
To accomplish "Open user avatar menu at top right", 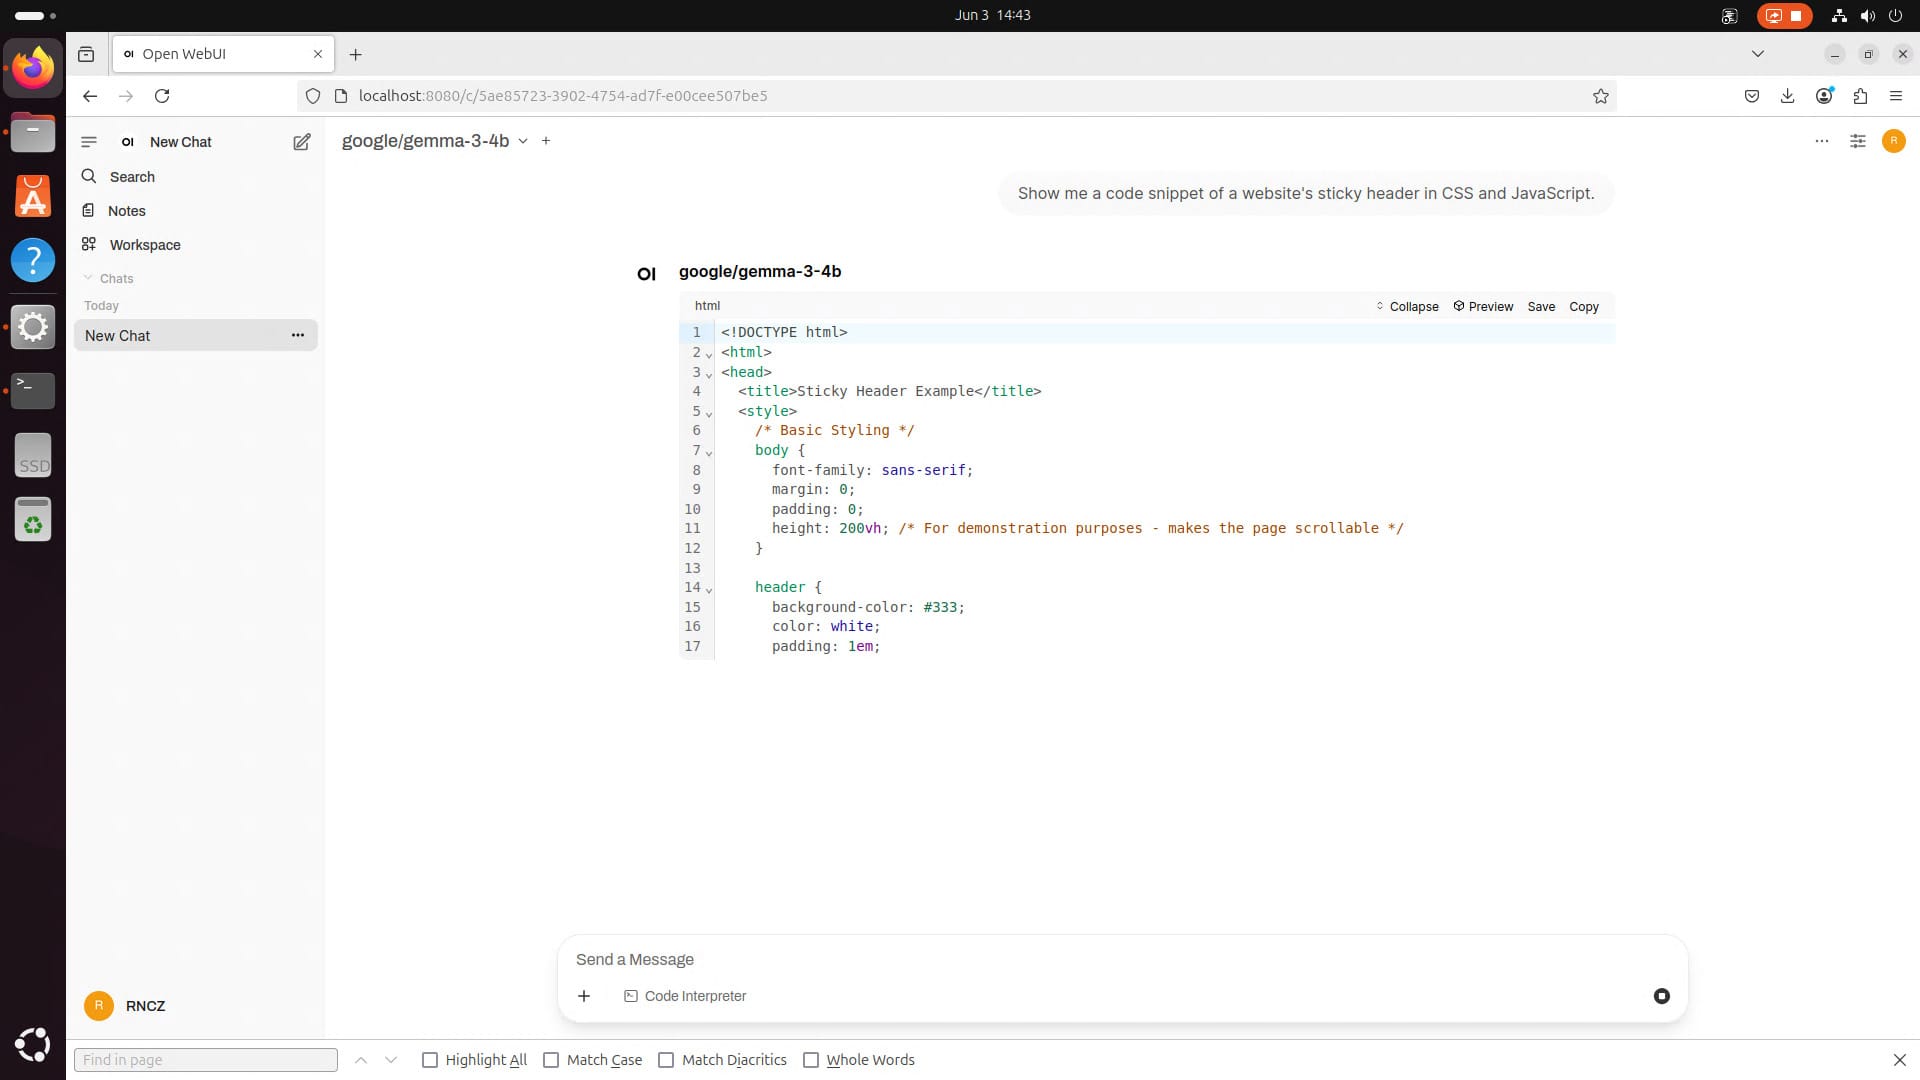I will point(1894,141).
